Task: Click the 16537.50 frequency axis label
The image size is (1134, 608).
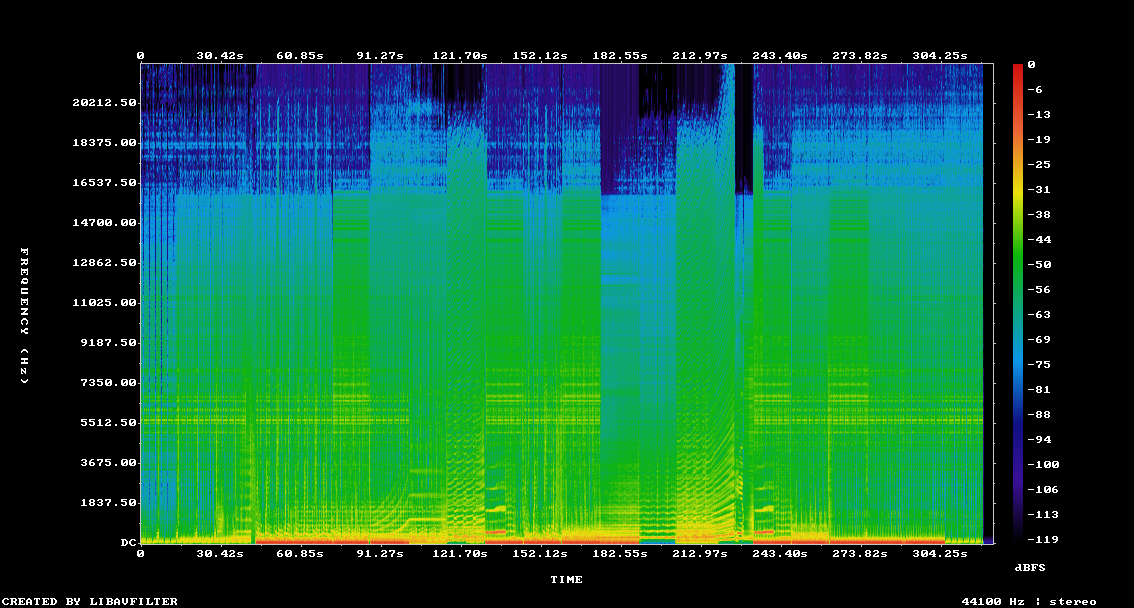Action: coord(103,183)
